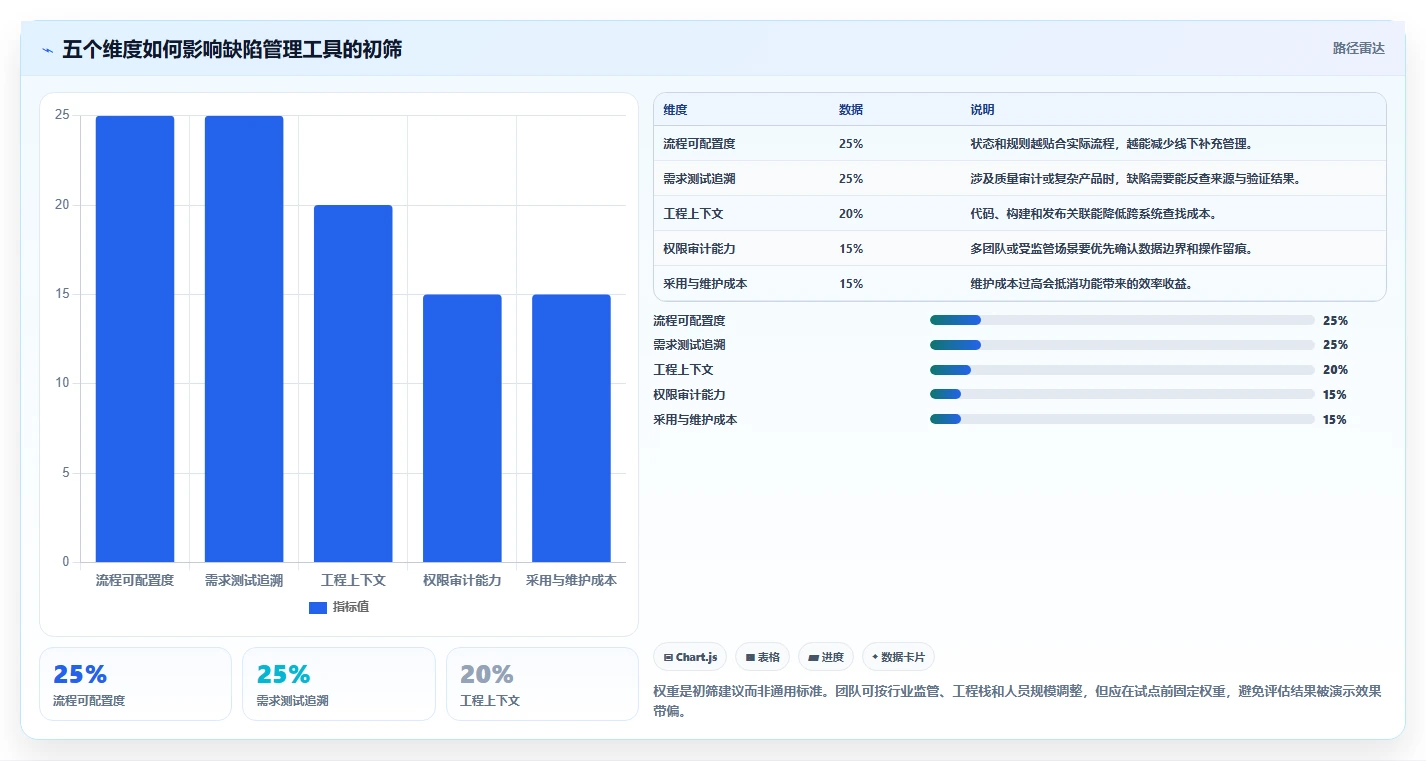The height and width of the screenshot is (761, 1426).
Task: Click the 工程上下文 20% progress bar
Action: pos(1122,370)
